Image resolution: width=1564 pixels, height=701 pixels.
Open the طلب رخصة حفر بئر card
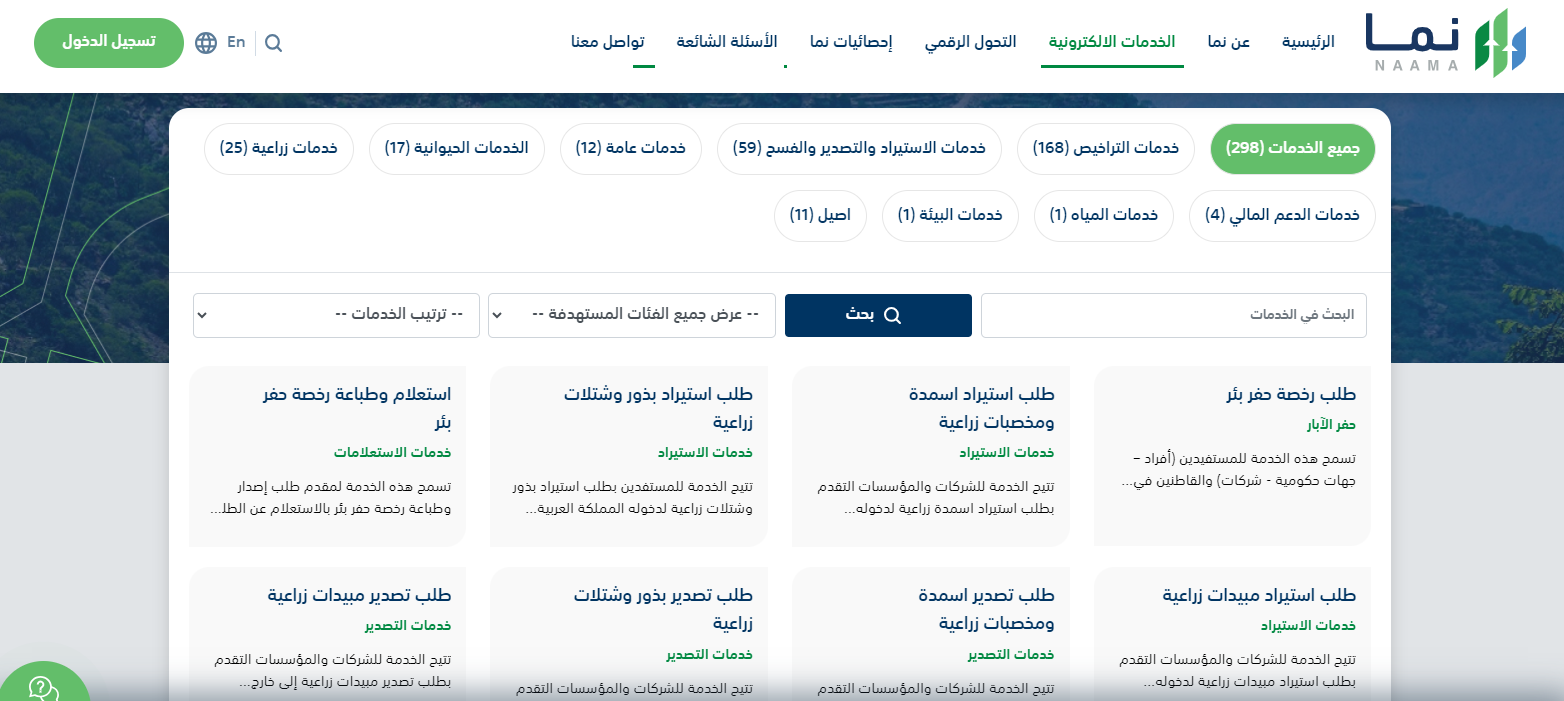[1232, 456]
